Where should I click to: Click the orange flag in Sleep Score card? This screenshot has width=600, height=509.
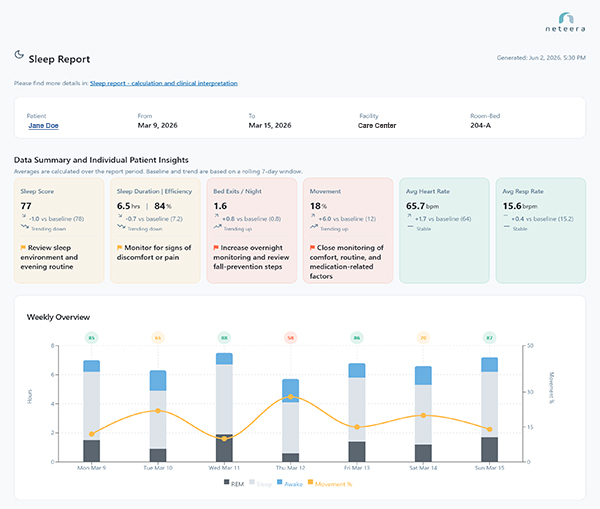pos(23,248)
